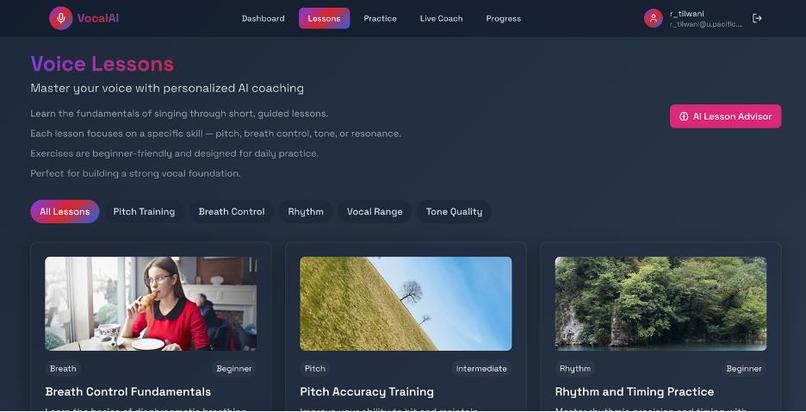Click the Pitch Accuracy Training title
Viewport: 806px width, 412px height.
pyautogui.click(x=367, y=392)
